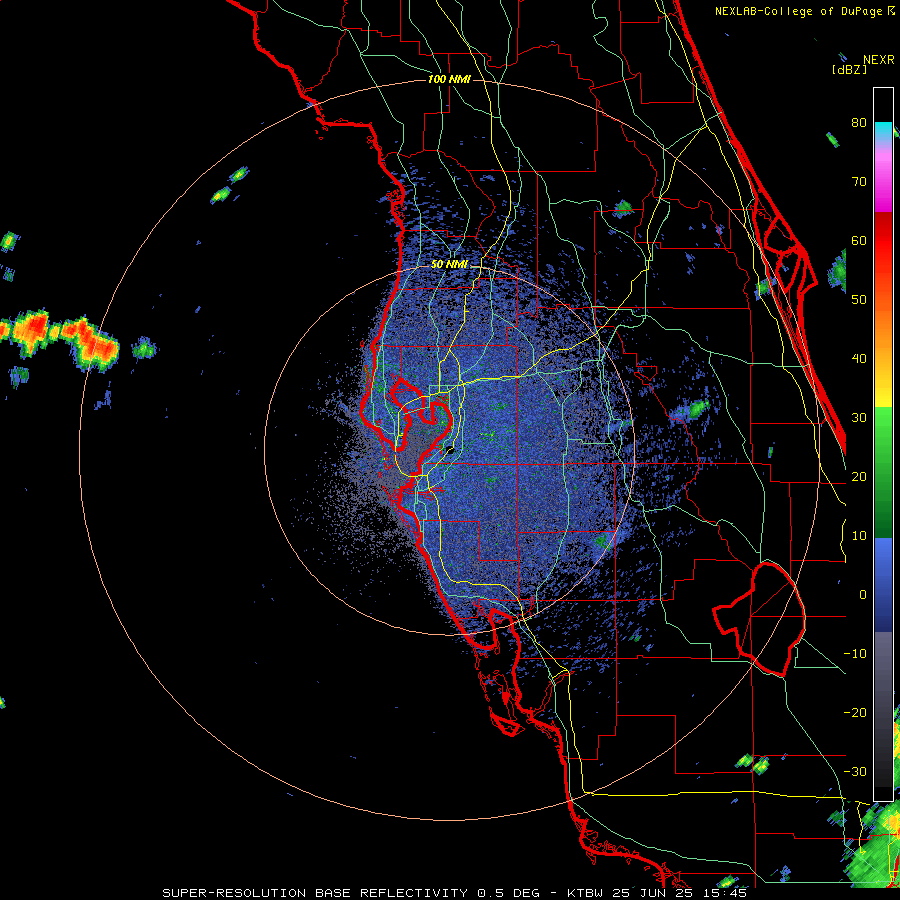Click the -30 value on the dBZ scale
The height and width of the screenshot is (900, 900).
[855, 771]
